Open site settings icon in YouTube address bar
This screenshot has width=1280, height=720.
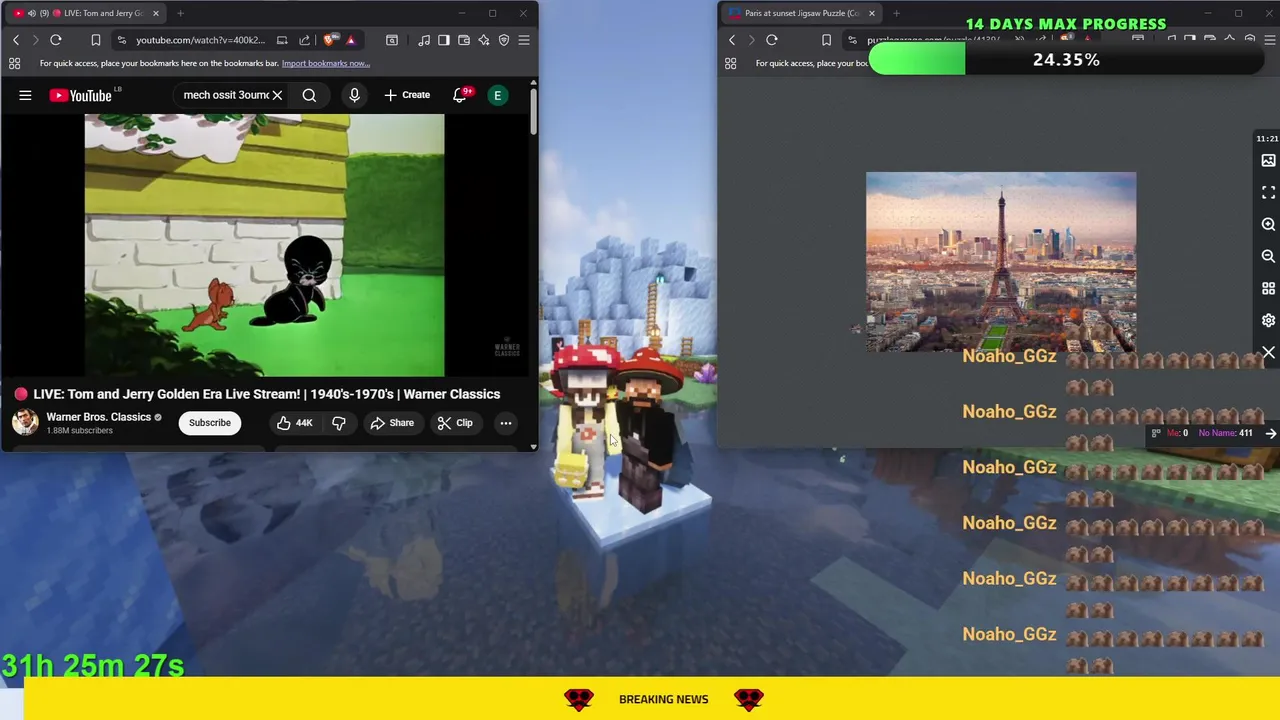tap(121, 40)
